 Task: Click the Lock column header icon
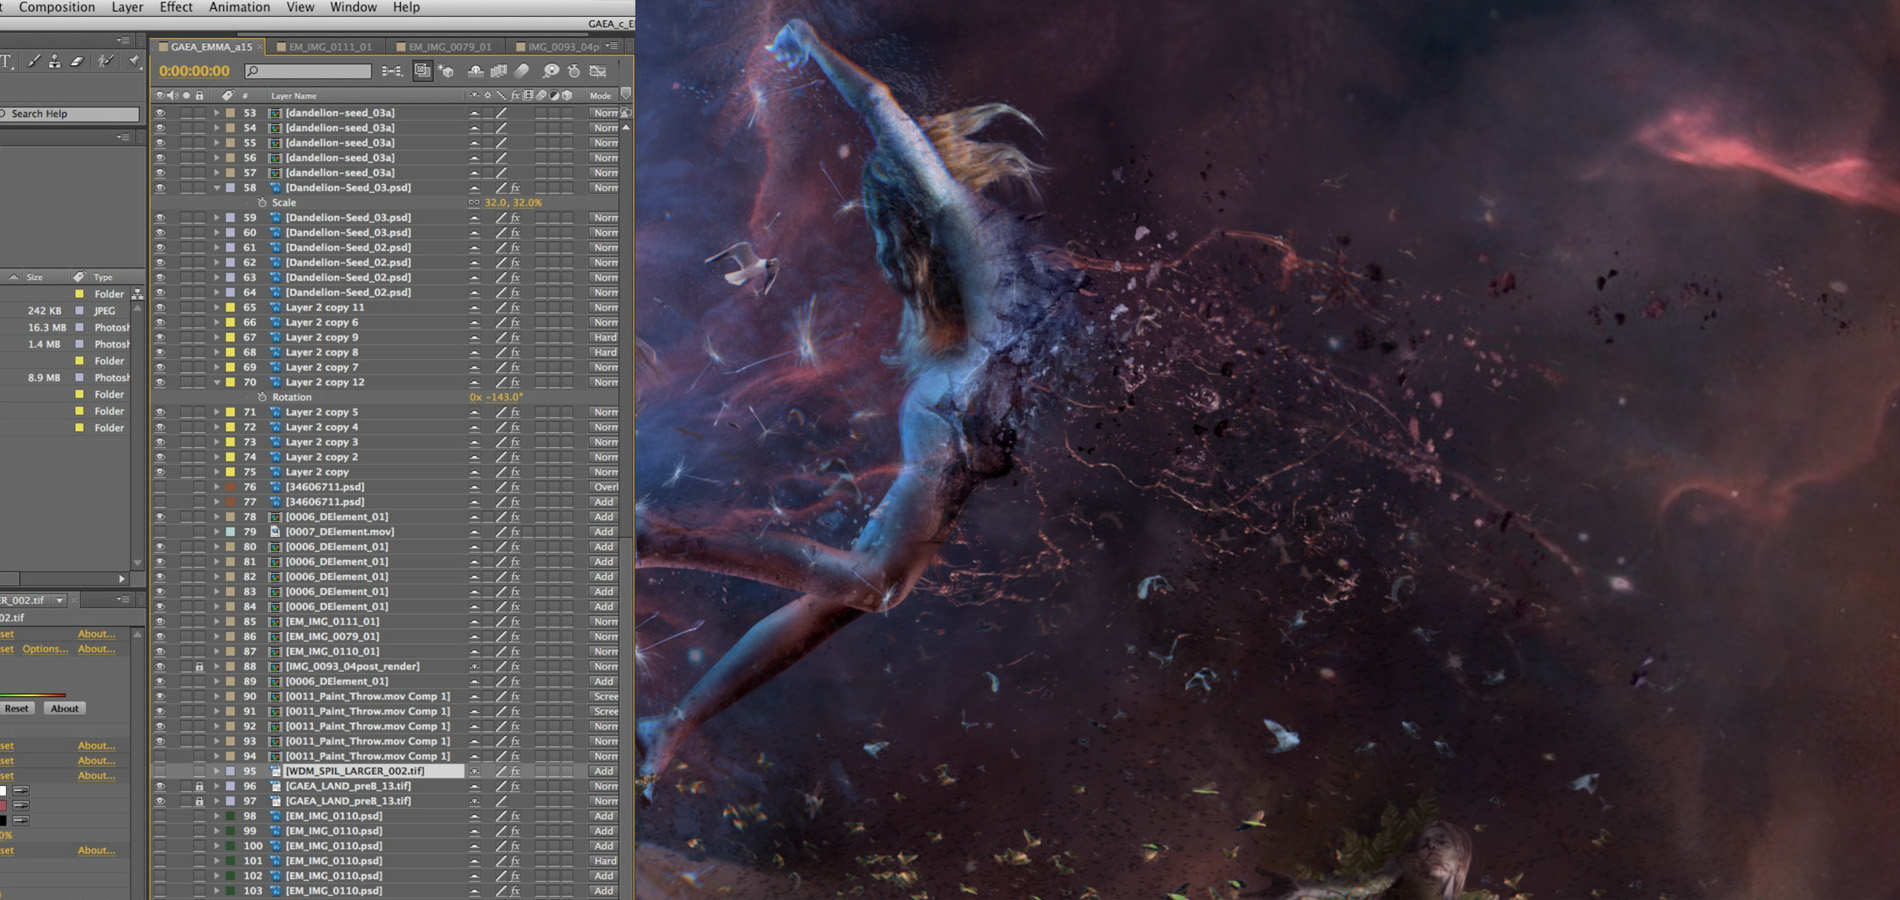pyautogui.click(x=200, y=96)
